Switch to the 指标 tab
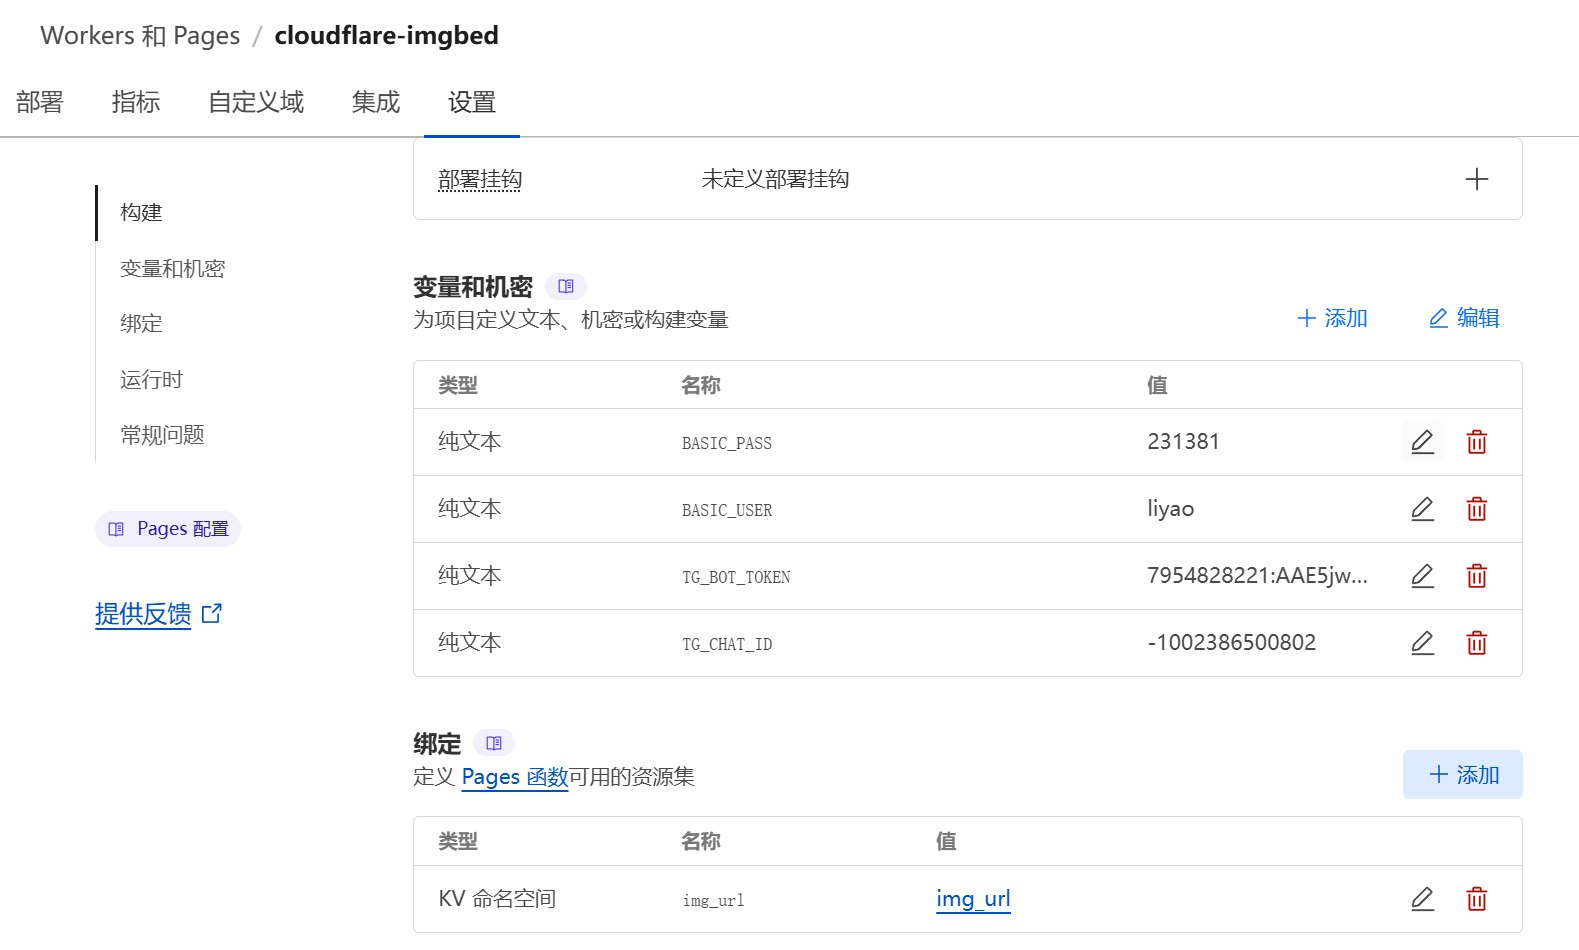Viewport: 1579px width, 950px height. (136, 102)
